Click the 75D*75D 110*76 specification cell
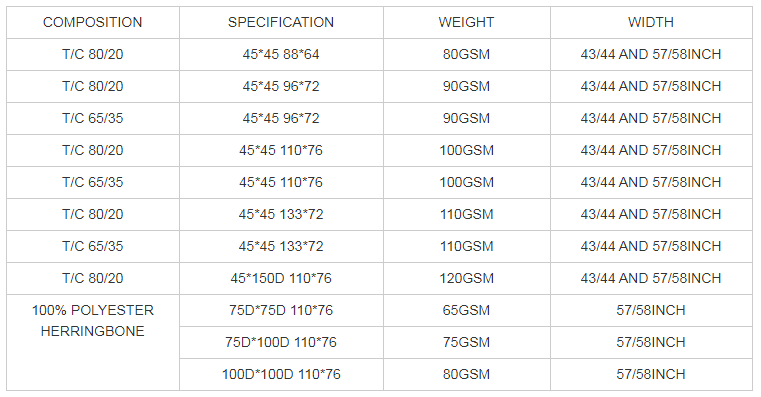The width and height of the screenshot is (761, 397). tap(281, 311)
